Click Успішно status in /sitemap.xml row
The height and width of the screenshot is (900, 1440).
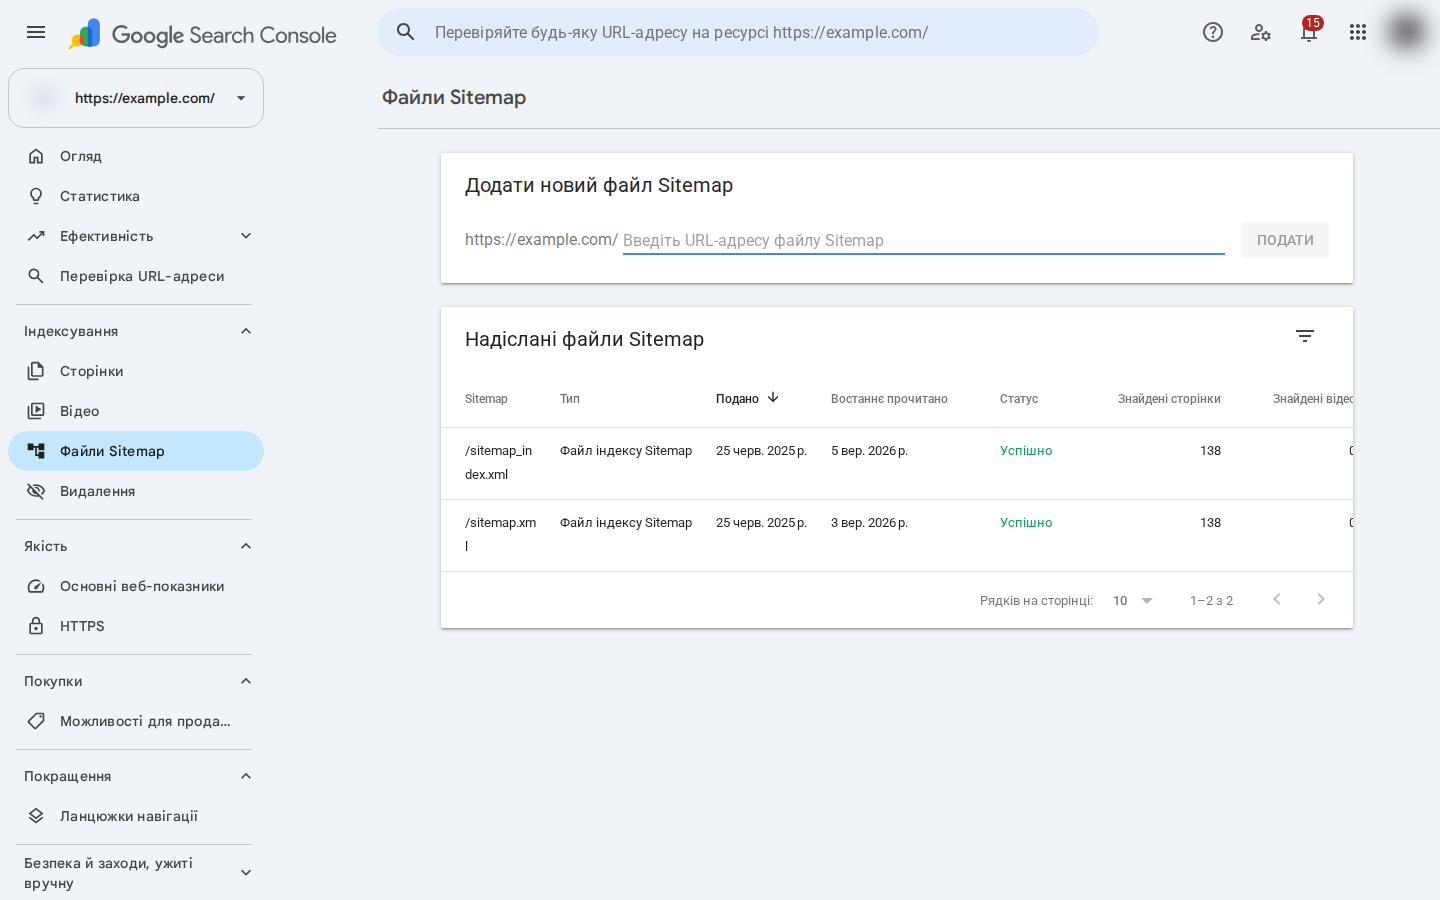[1026, 523]
